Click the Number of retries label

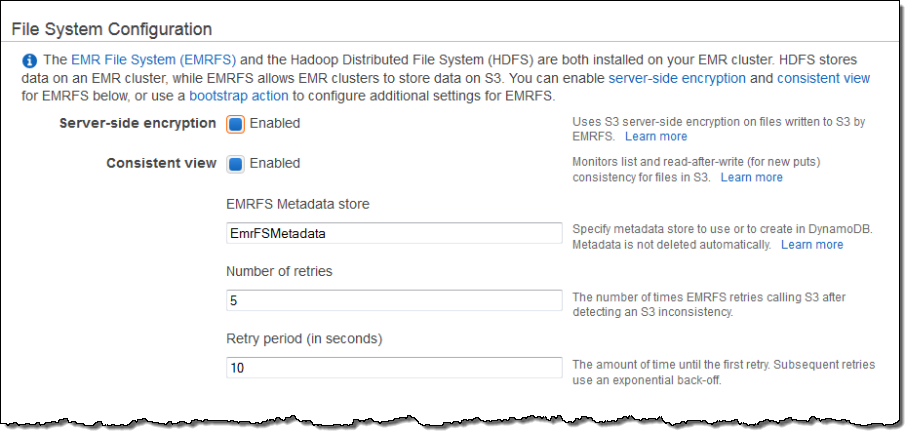coord(276,270)
